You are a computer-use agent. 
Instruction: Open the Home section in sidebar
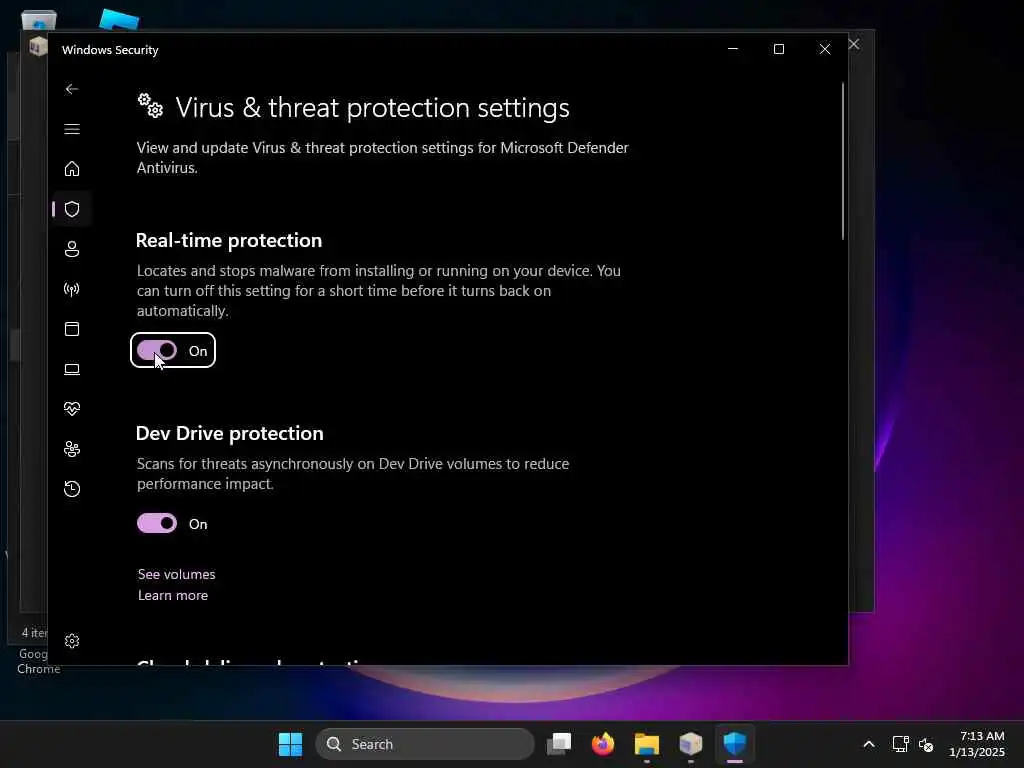pos(72,168)
